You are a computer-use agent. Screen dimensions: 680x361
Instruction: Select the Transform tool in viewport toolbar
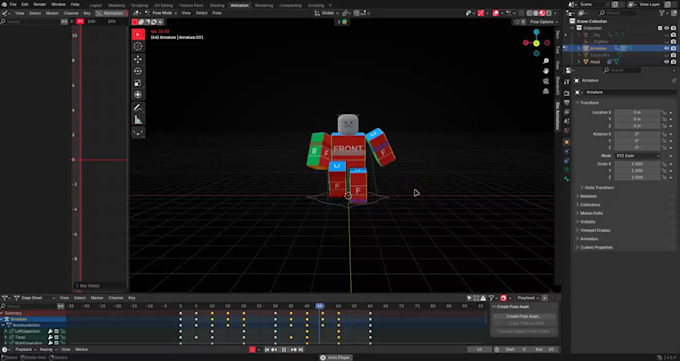[138, 95]
